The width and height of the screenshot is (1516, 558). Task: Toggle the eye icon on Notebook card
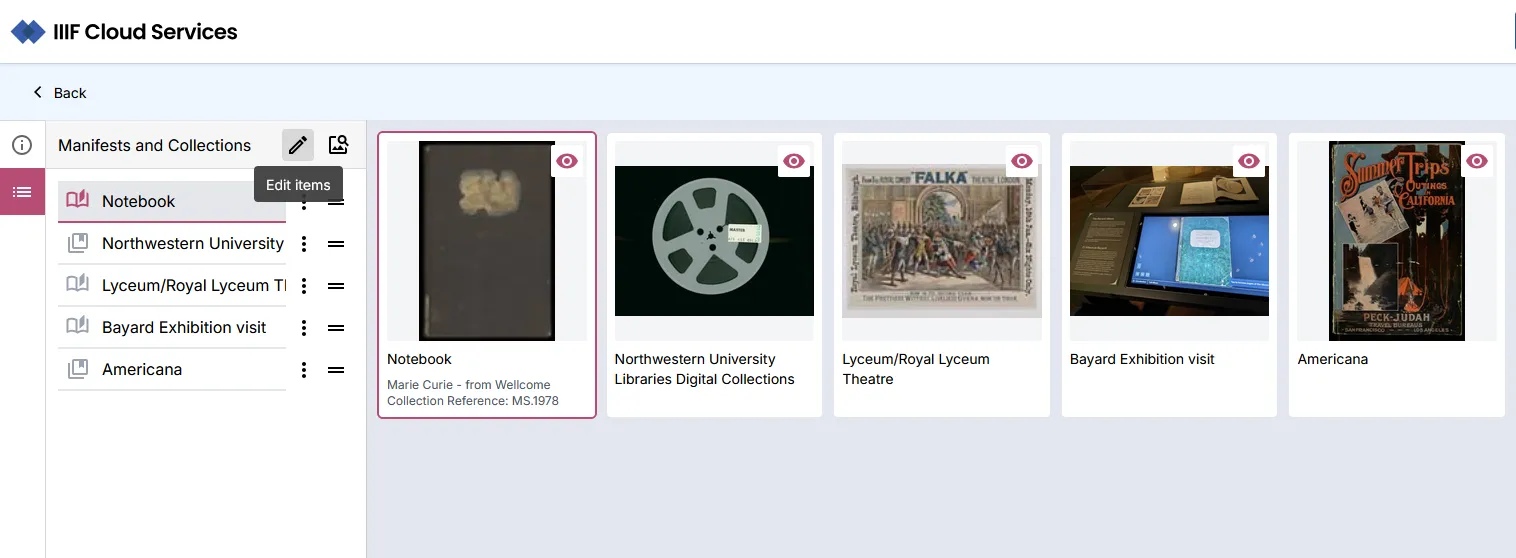[x=567, y=161]
